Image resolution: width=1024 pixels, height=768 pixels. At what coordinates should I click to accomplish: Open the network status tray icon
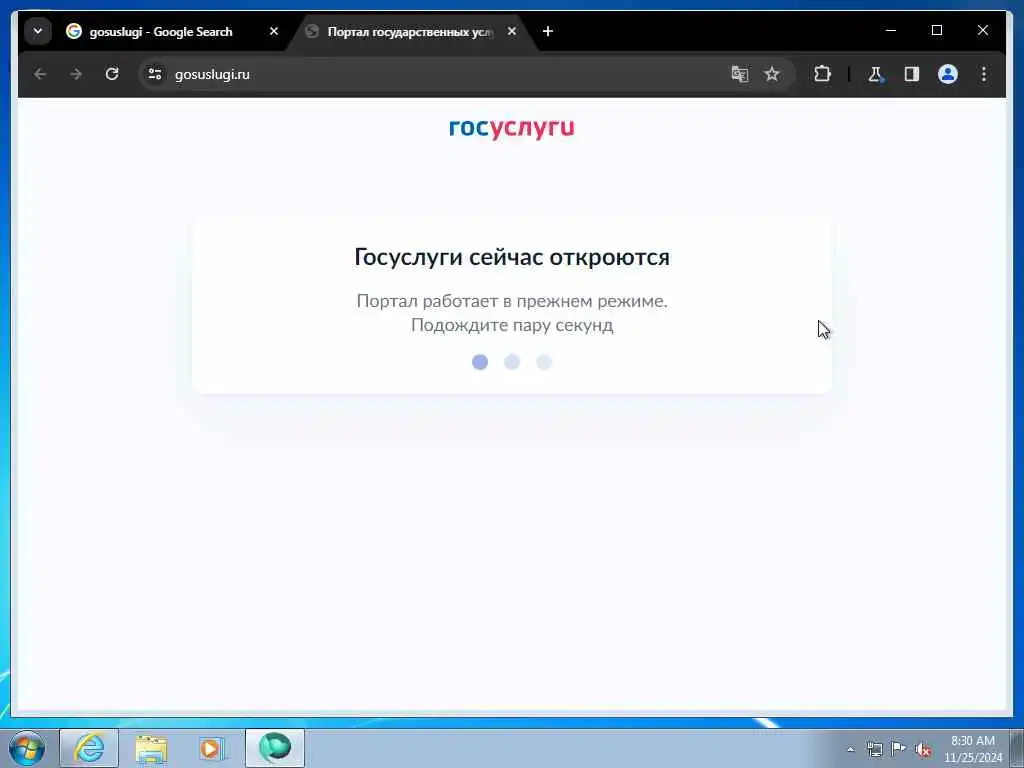[x=874, y=750]
